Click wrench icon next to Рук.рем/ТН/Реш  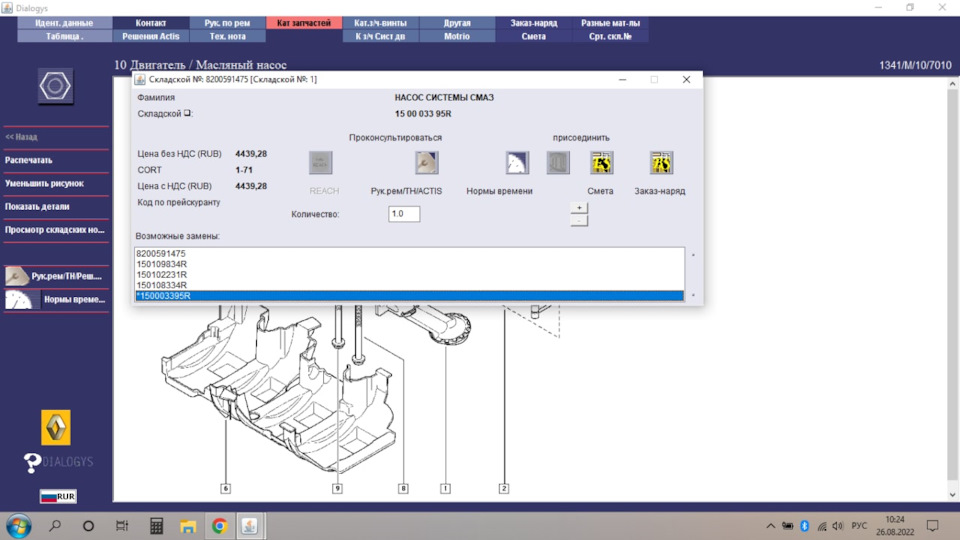coord(17,276)
